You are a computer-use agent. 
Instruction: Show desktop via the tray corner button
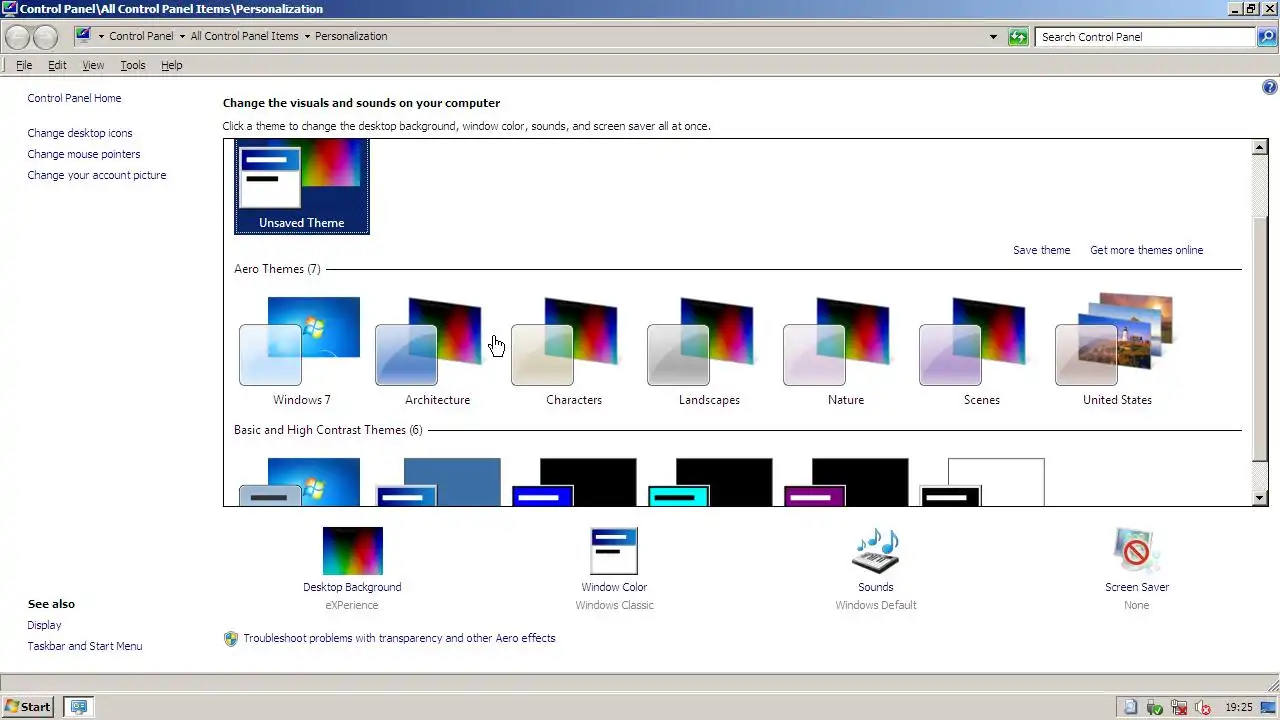pos(1269,707)
